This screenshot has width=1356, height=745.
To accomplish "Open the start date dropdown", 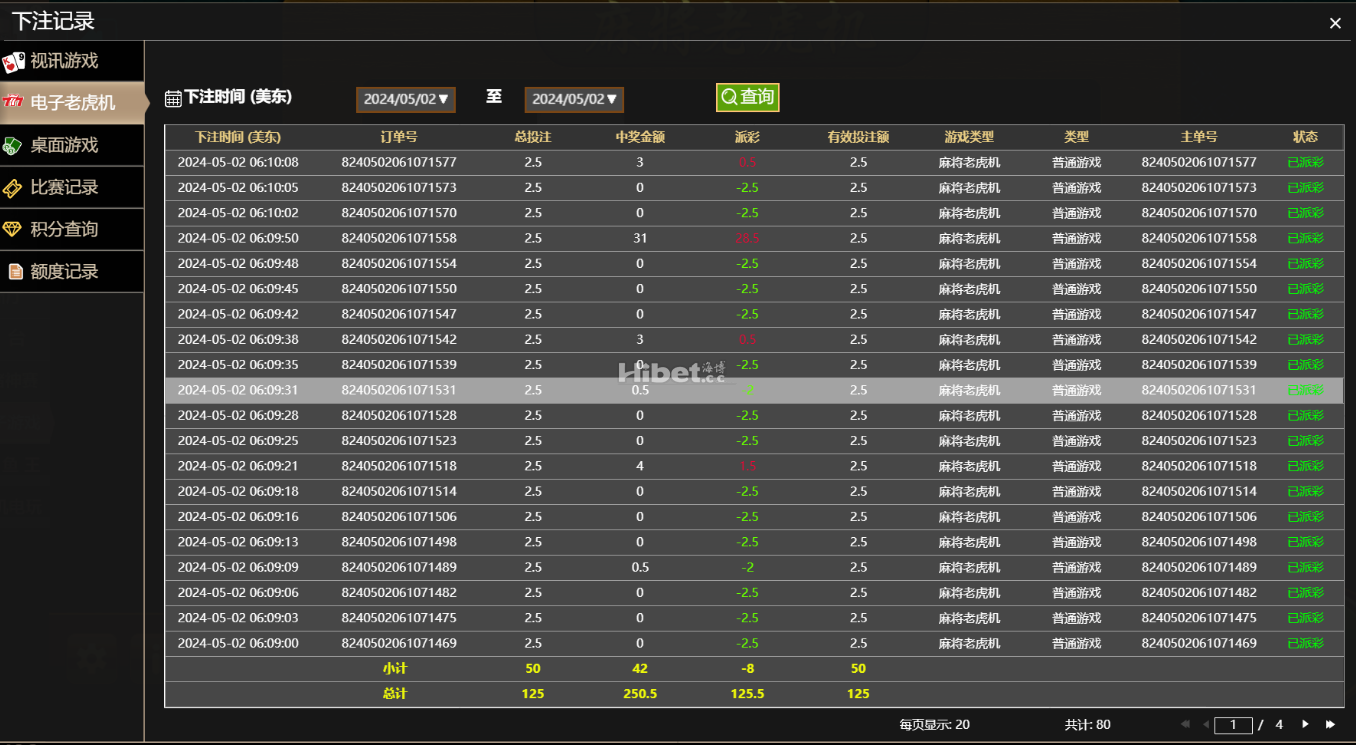I will click(x=406, y=99).
